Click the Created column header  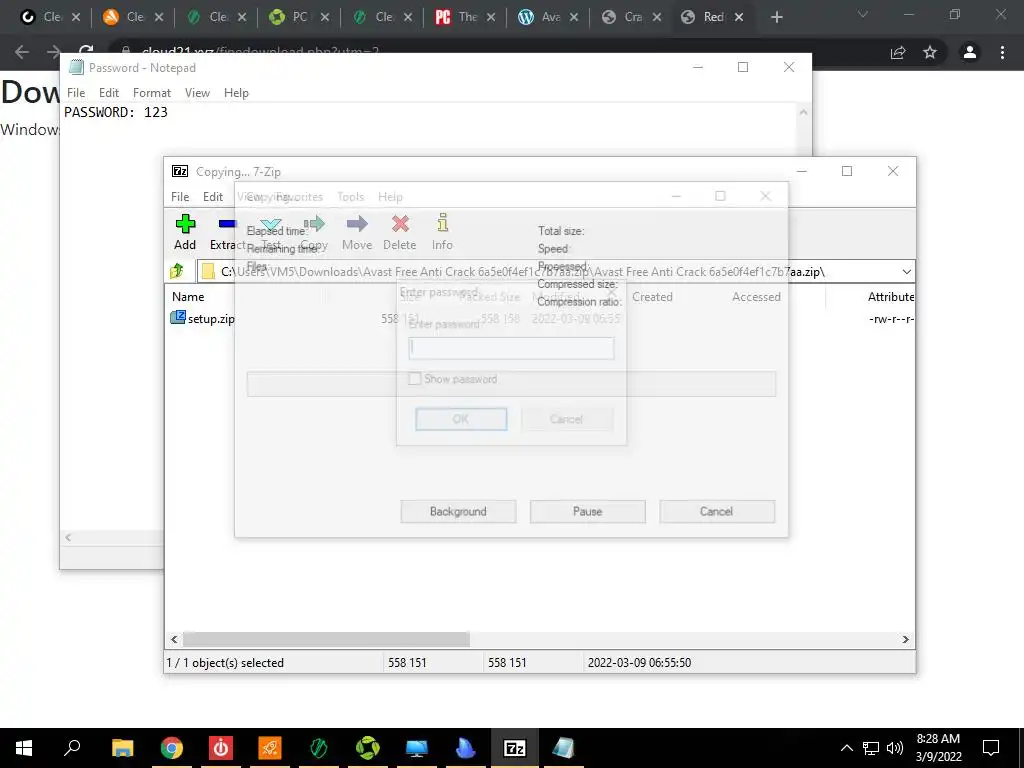point(652,296)
